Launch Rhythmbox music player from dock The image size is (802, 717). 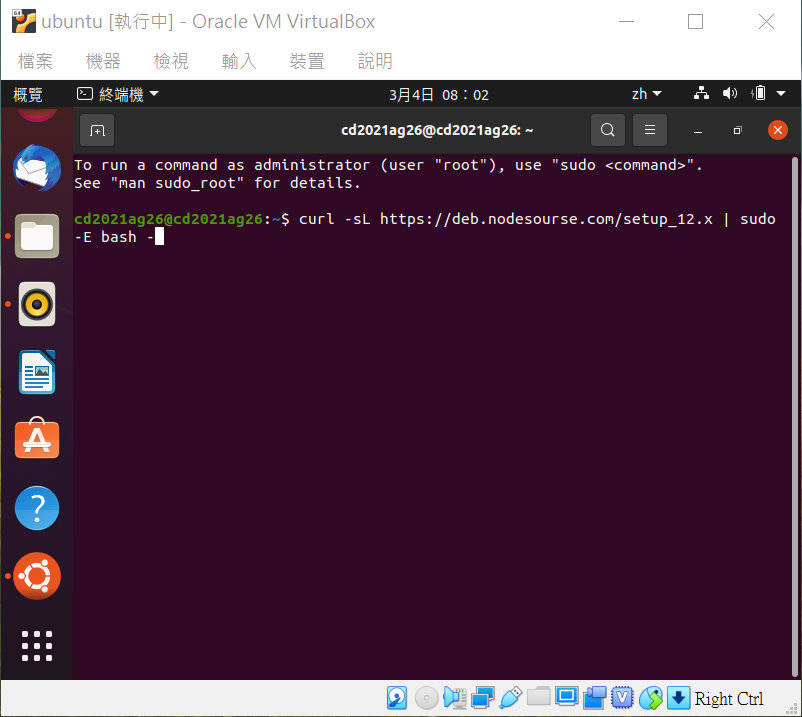(37, 304)
